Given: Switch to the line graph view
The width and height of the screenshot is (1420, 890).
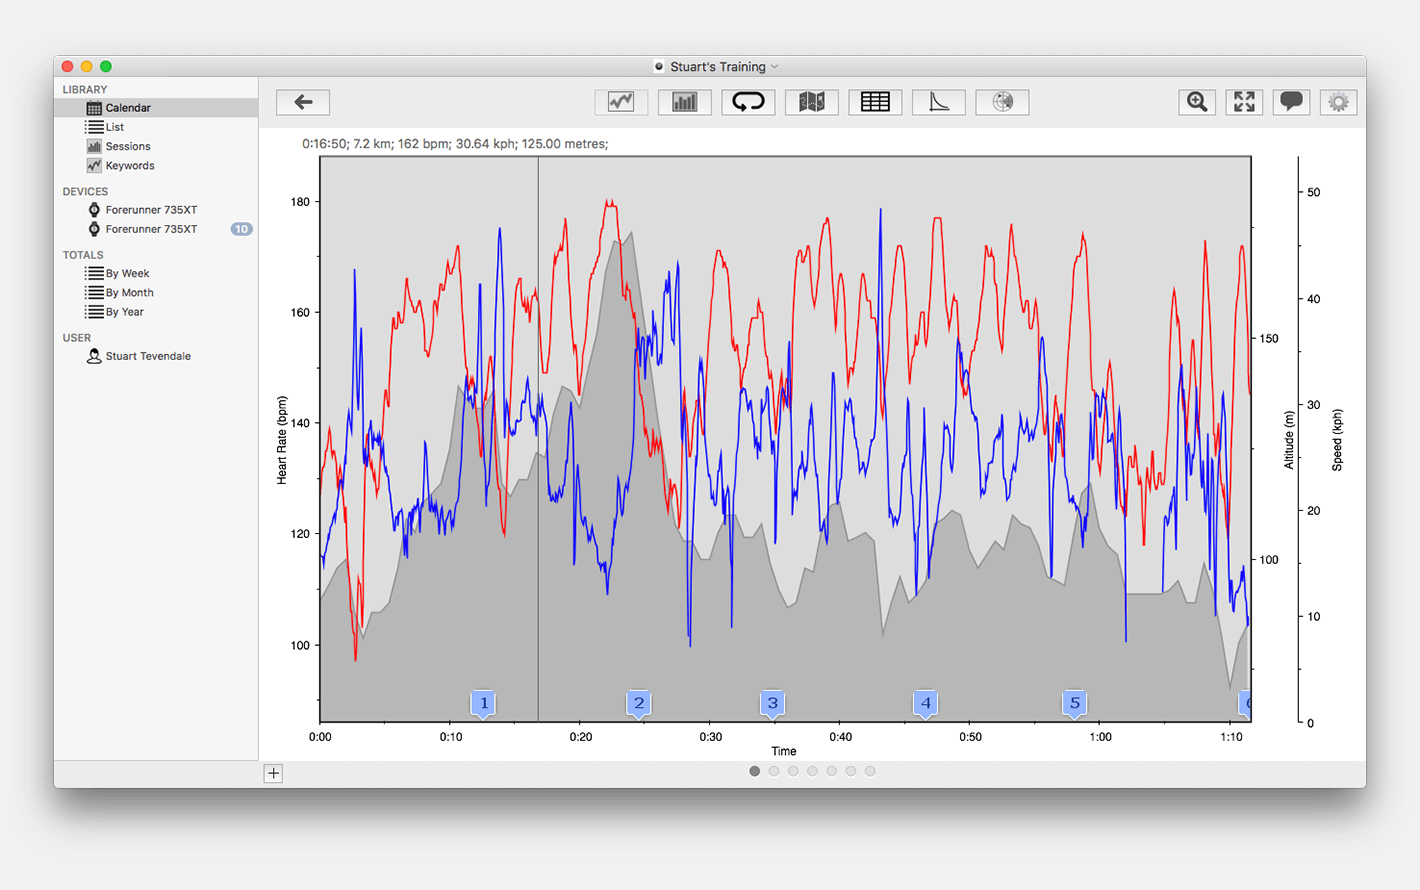Looking at the screenshot, I should 621,102.
